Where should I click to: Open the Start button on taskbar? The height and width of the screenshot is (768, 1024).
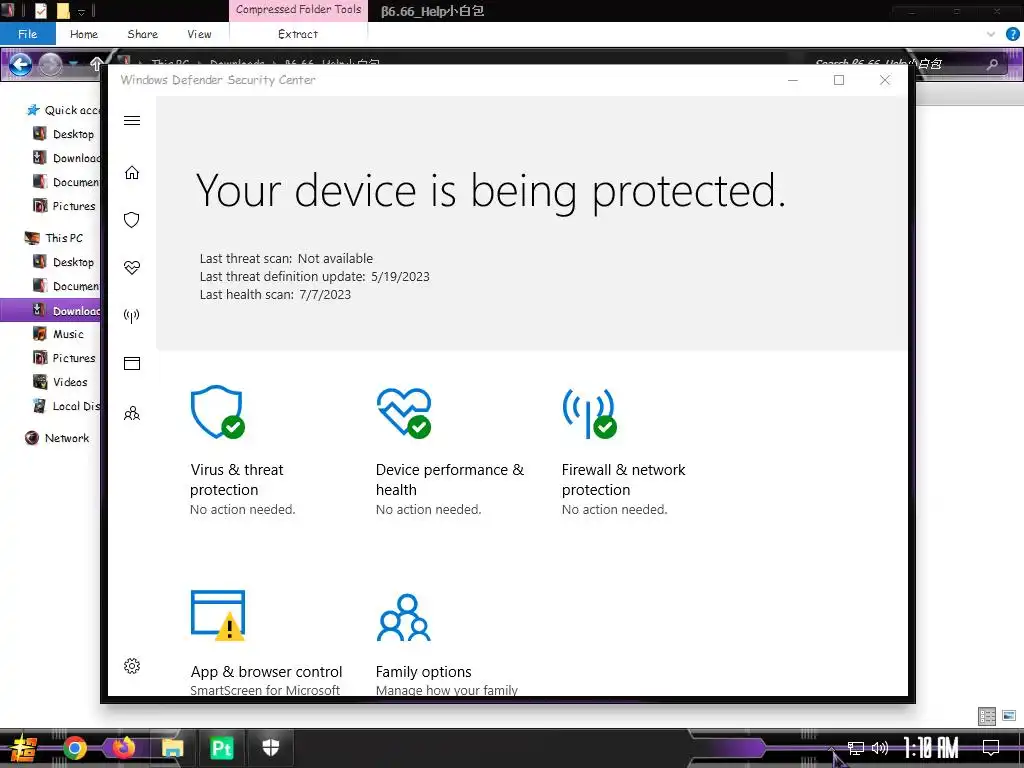pos(24,748)
